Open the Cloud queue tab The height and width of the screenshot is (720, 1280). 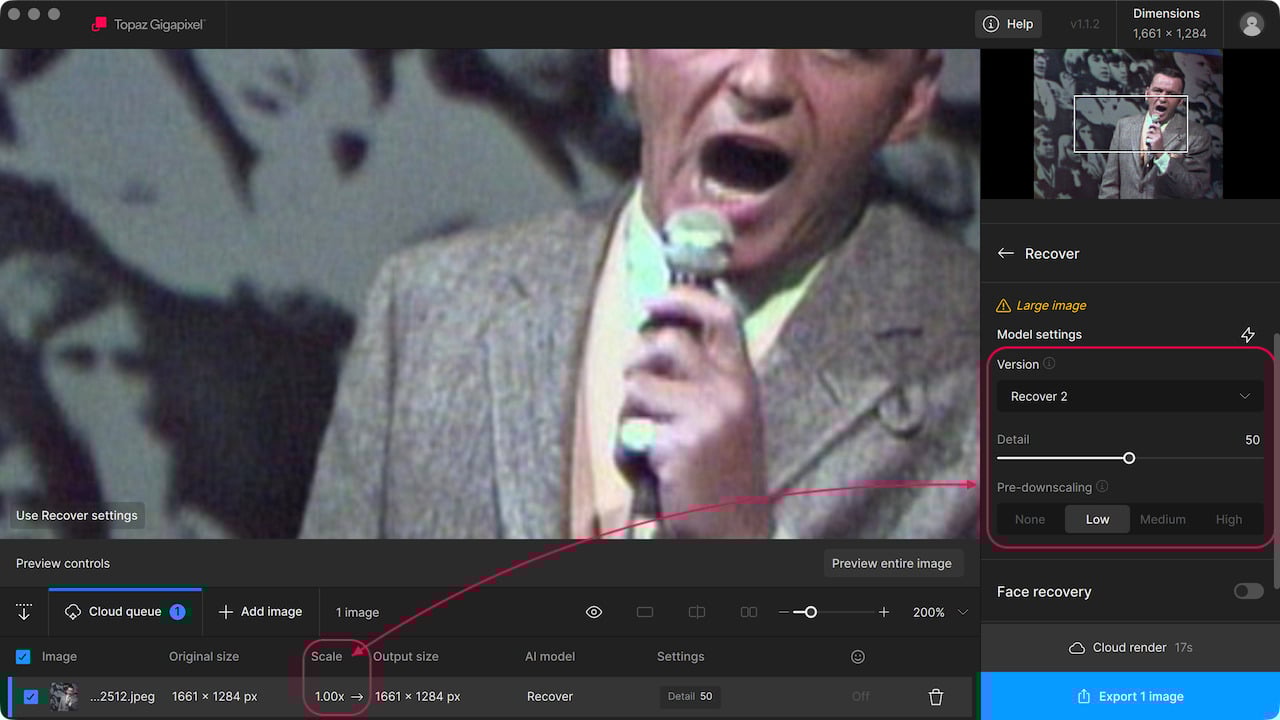coord(125,612)
